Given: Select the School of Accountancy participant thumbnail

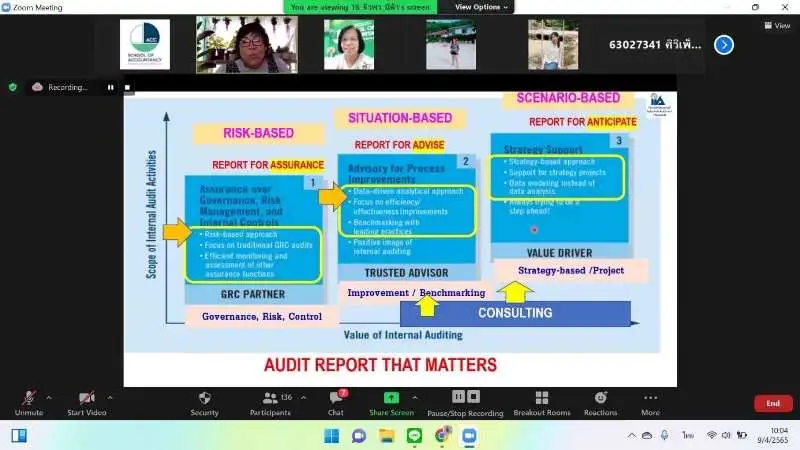Looking at the screenshot, I should point(144,45).
